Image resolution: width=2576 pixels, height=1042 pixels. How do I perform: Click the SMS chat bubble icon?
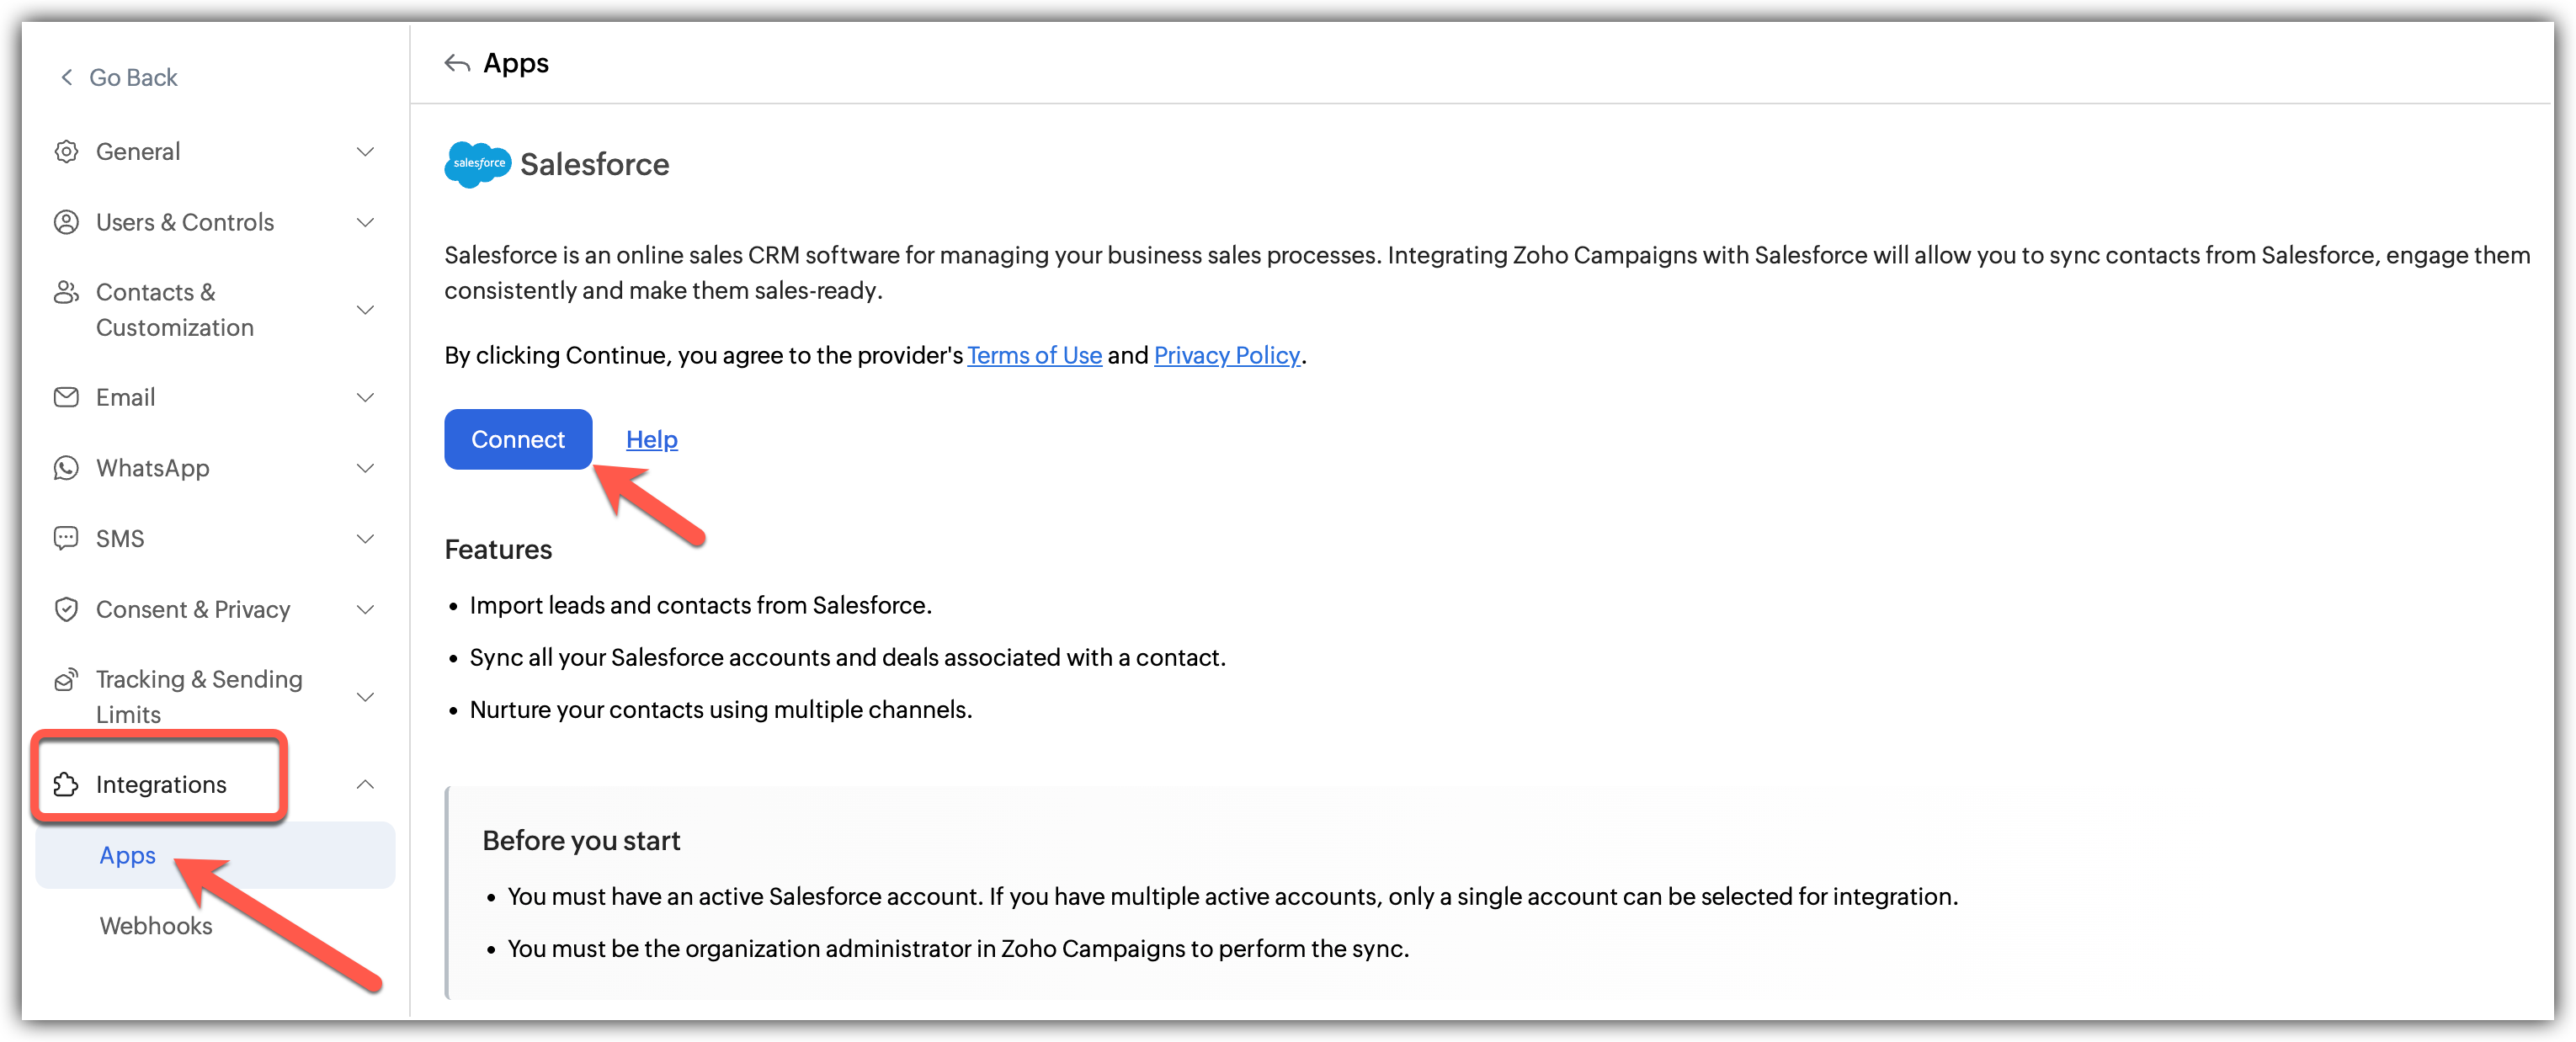coord(66,538)
